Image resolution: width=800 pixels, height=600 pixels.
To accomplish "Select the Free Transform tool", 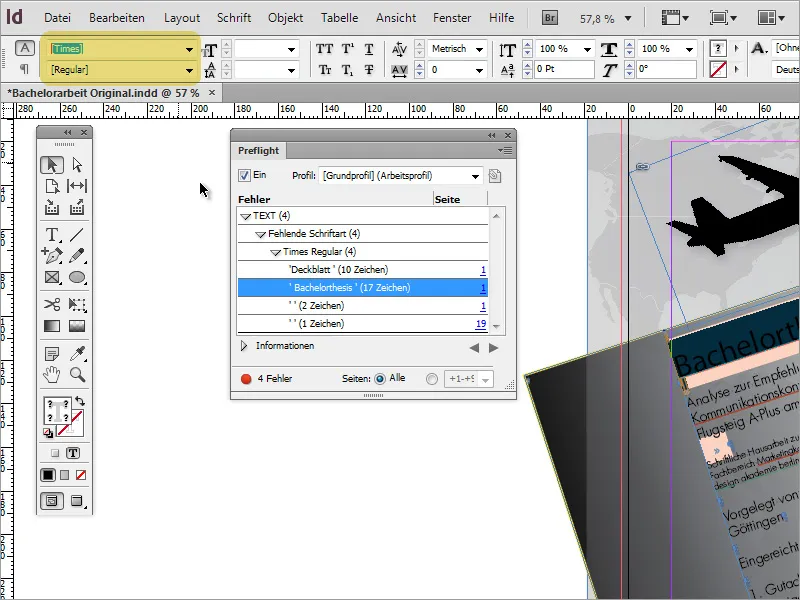I will [x=77, y=305].
